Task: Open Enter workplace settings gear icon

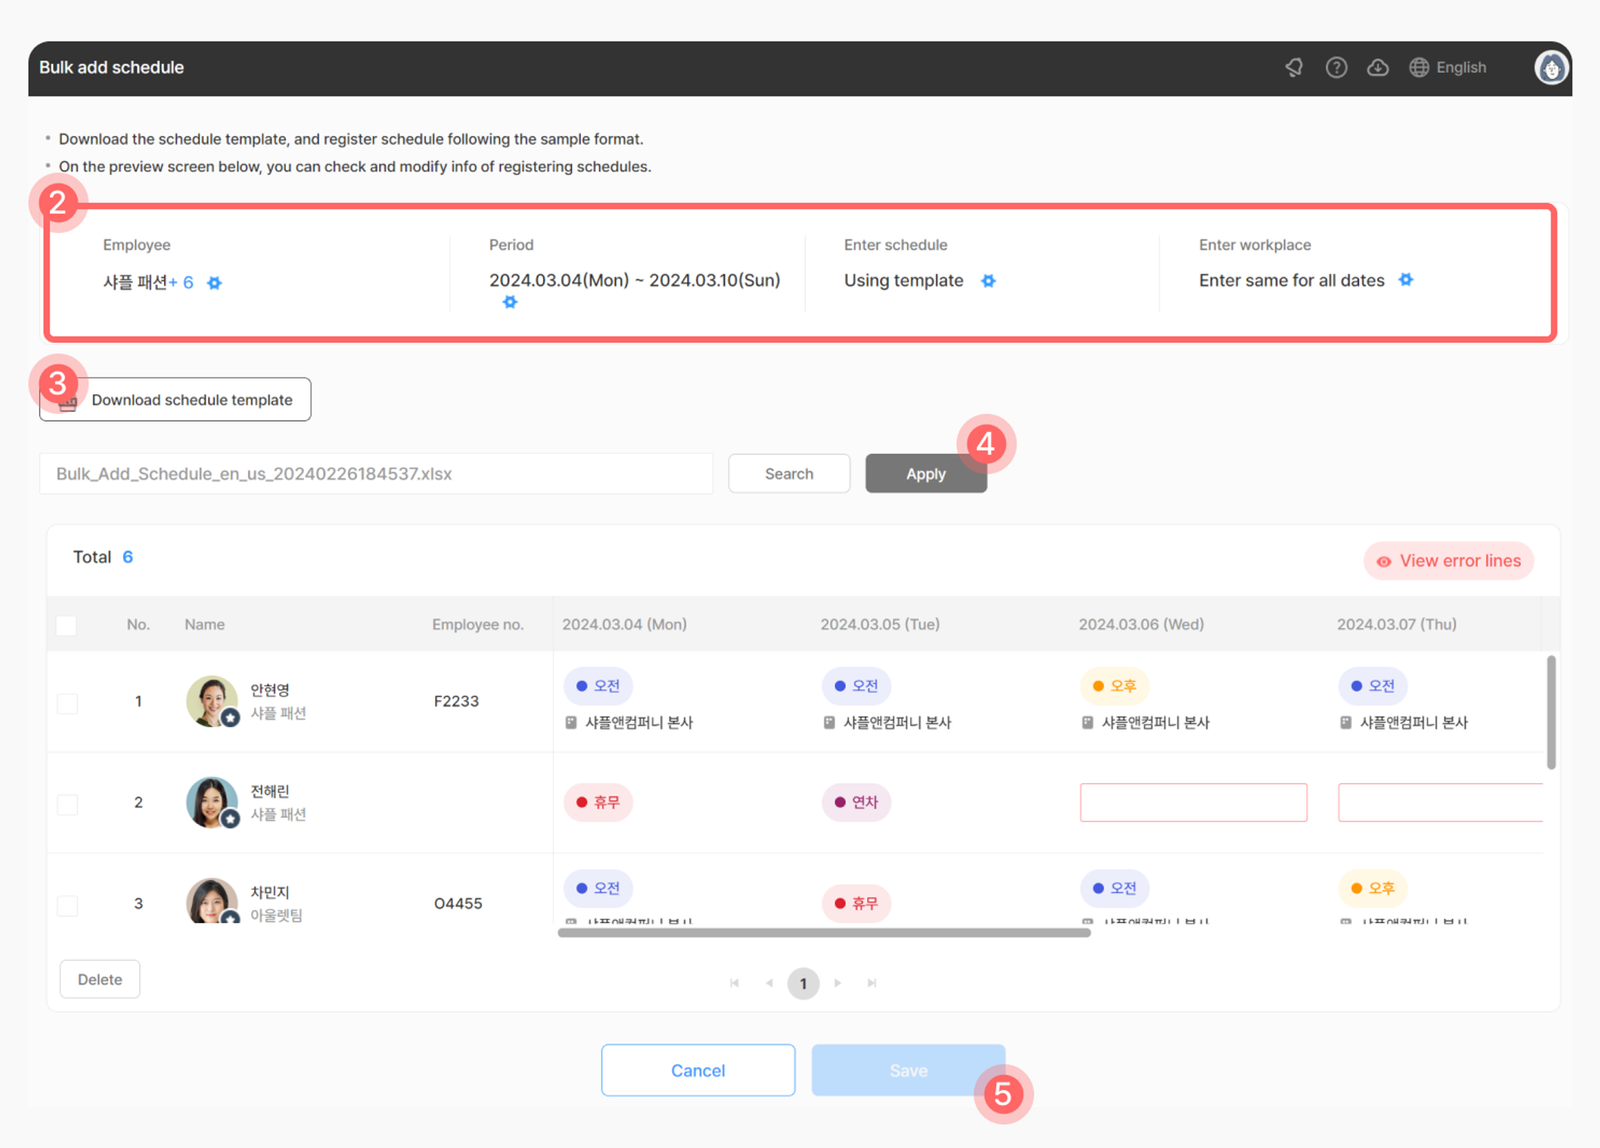Action: [1406, 280]
